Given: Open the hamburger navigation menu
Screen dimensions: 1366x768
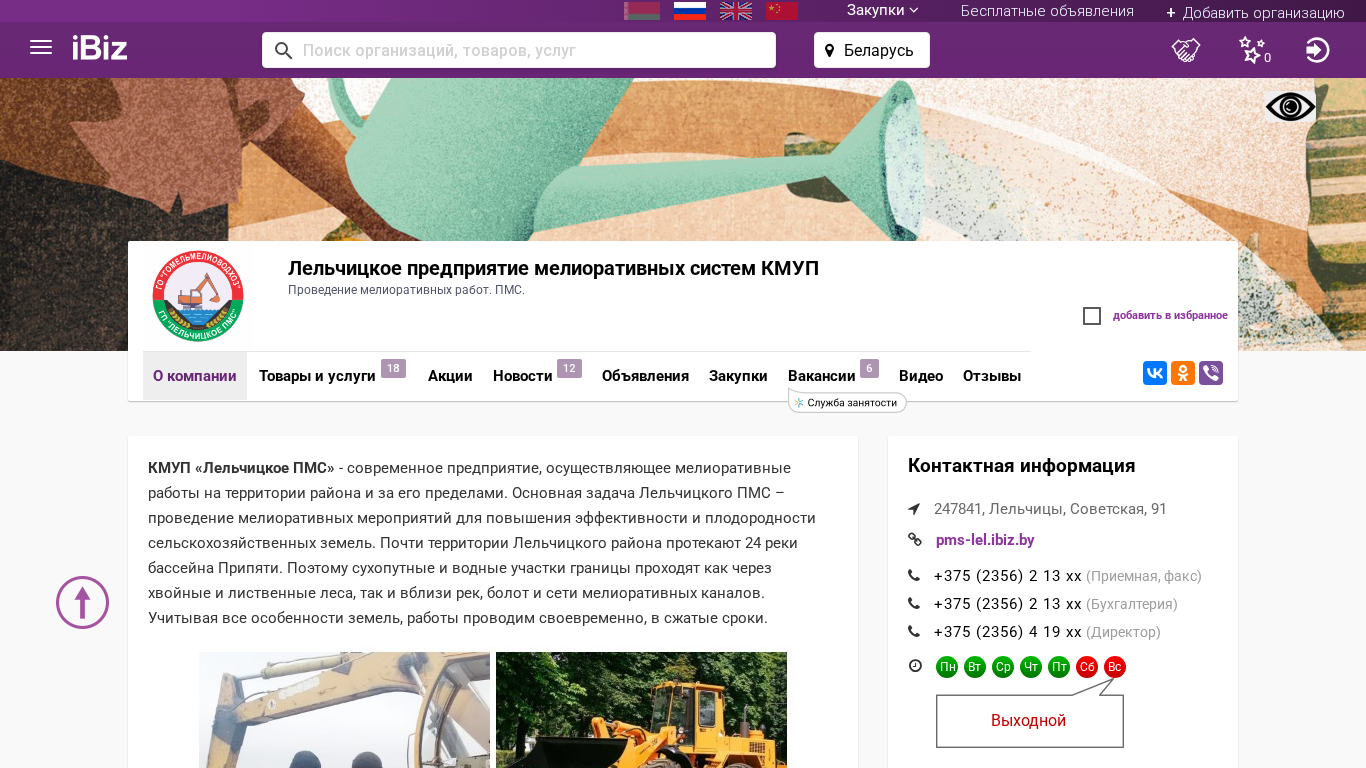Looking at the screenshot, I should pyautogui.click(x=41, y=48).
